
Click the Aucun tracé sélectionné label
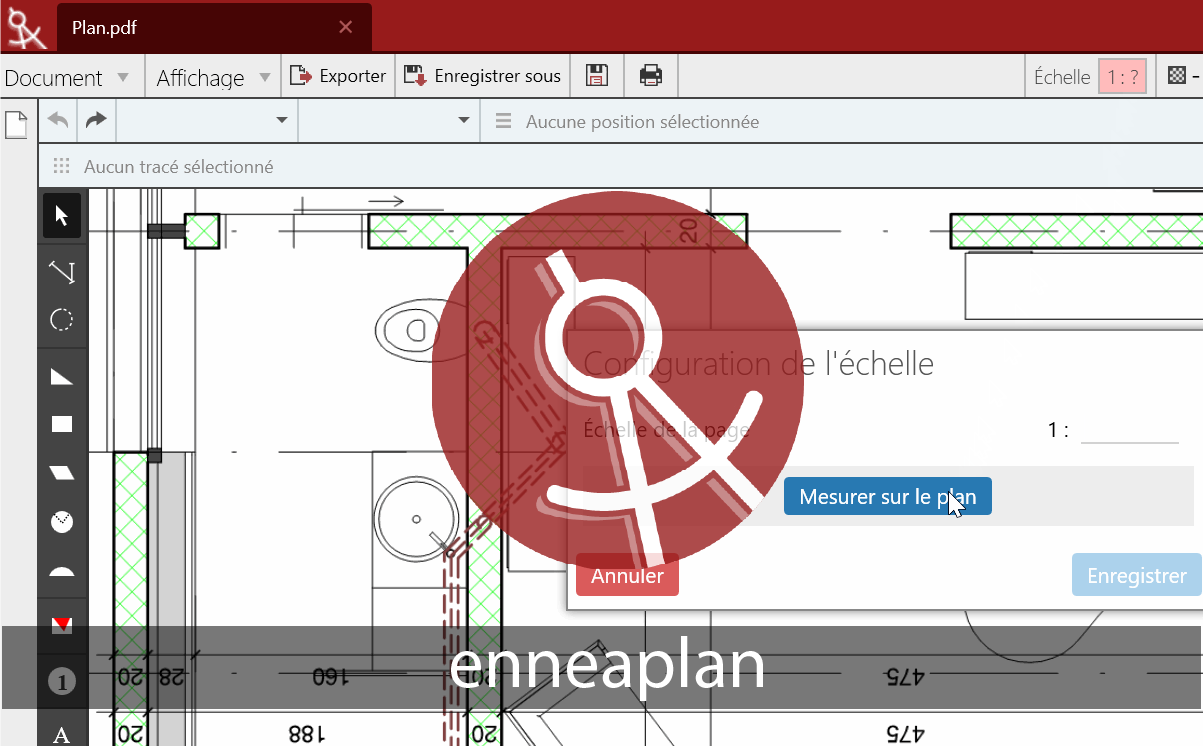tap(178, 167)
